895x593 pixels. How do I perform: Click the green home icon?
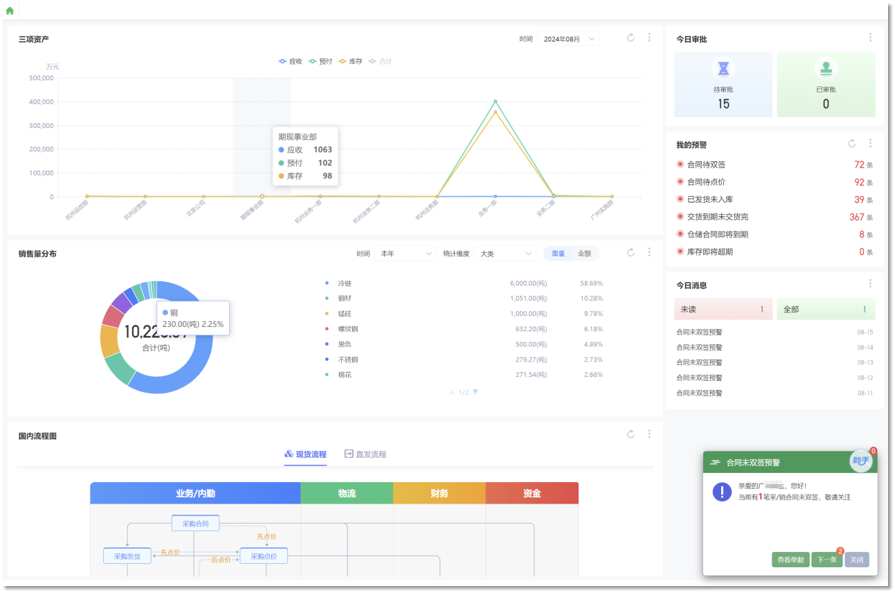(10, 10)
